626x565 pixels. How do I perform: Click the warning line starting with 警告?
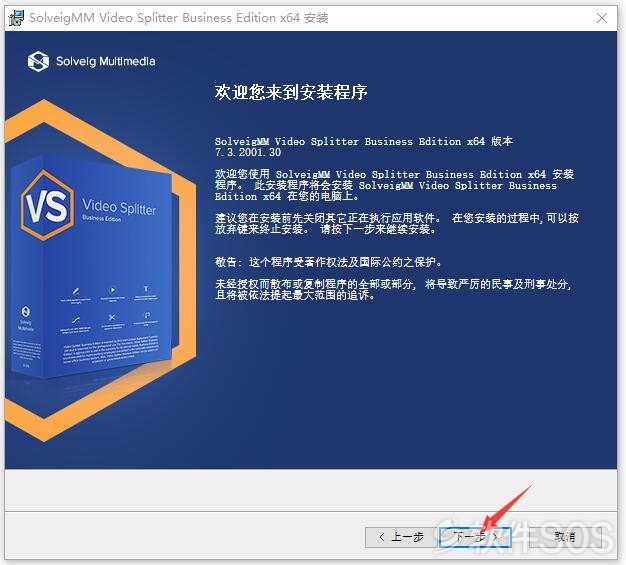329,262
